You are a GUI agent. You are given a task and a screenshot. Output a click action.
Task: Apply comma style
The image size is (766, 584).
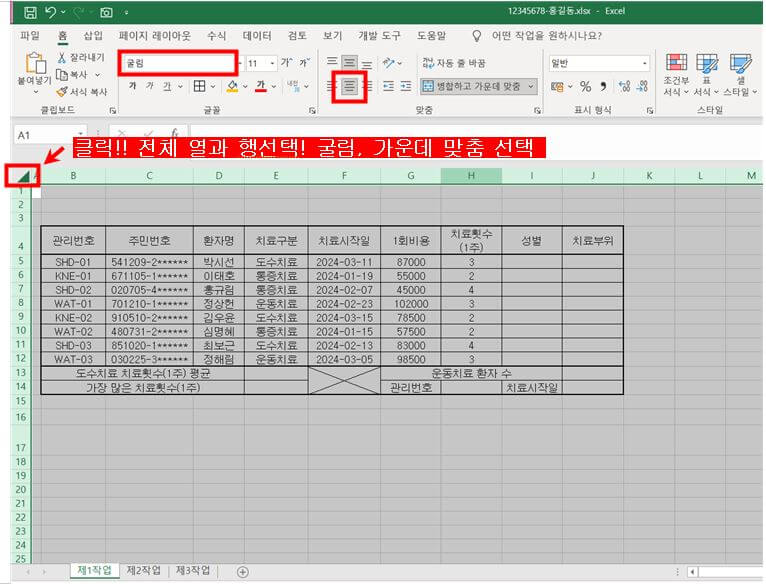pyautogui.click(x=604, y=87)
